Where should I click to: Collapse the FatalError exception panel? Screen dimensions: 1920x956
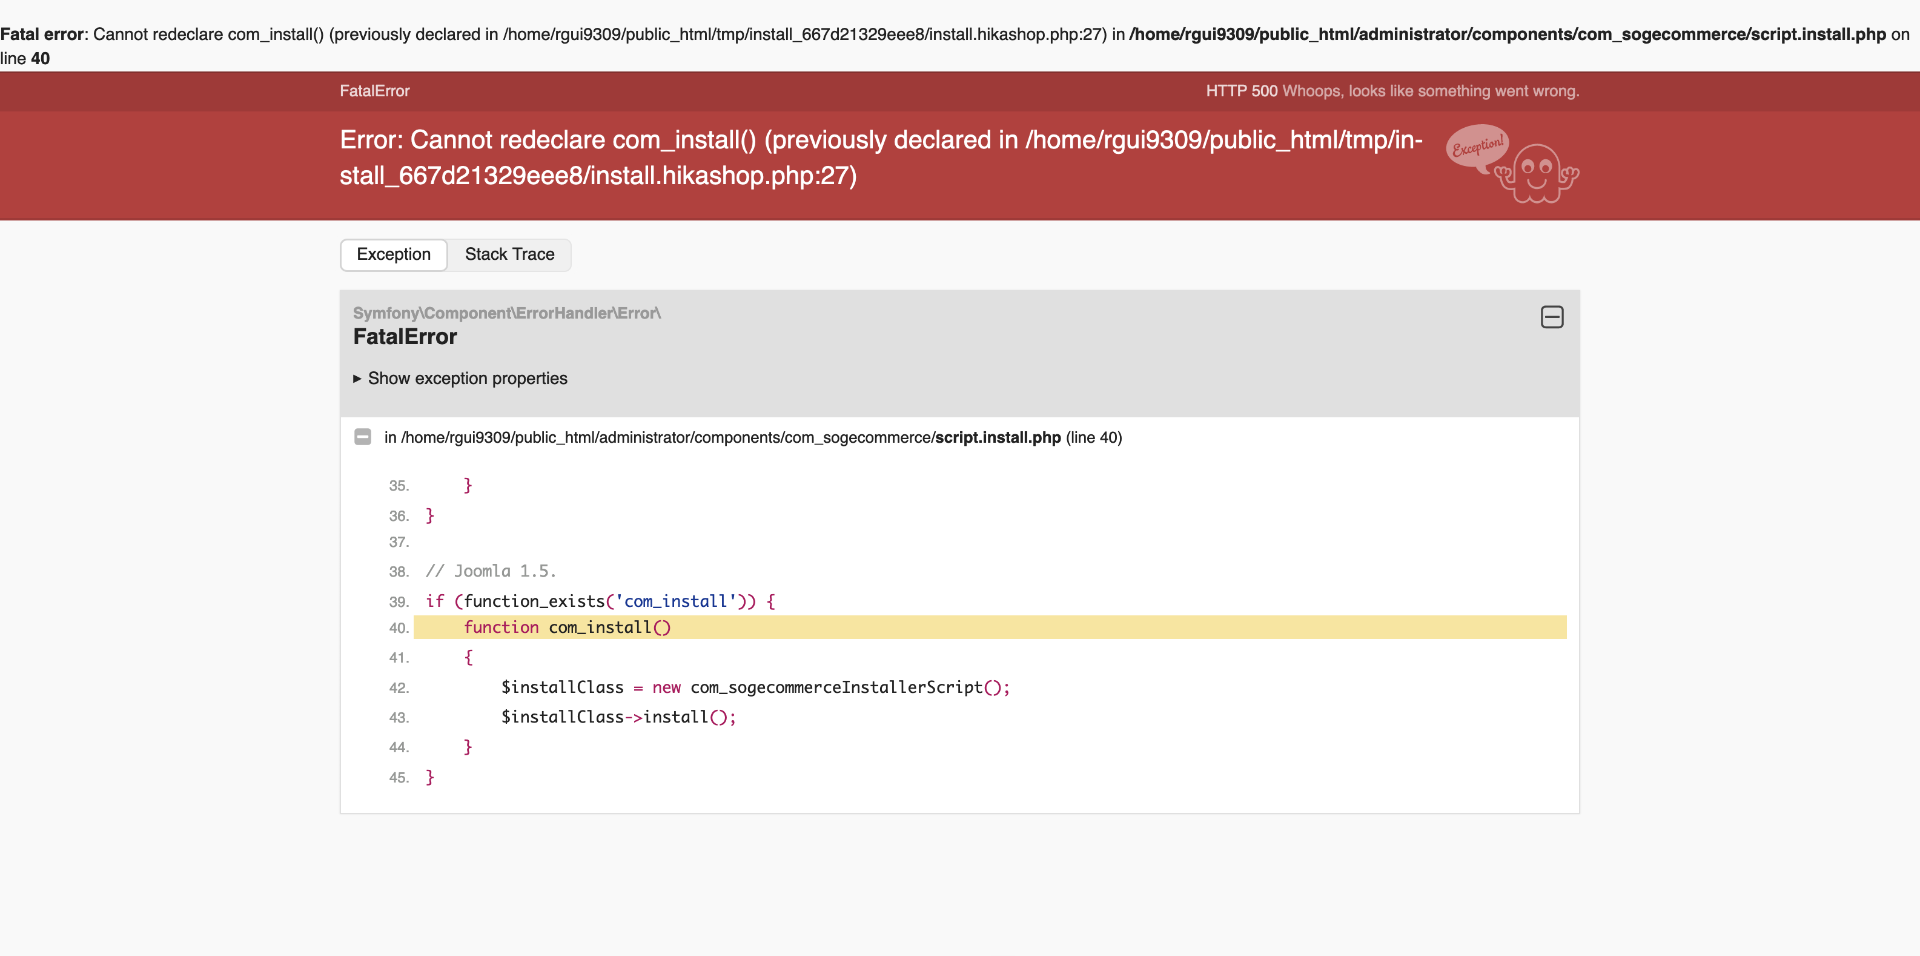click(1552, 317)
